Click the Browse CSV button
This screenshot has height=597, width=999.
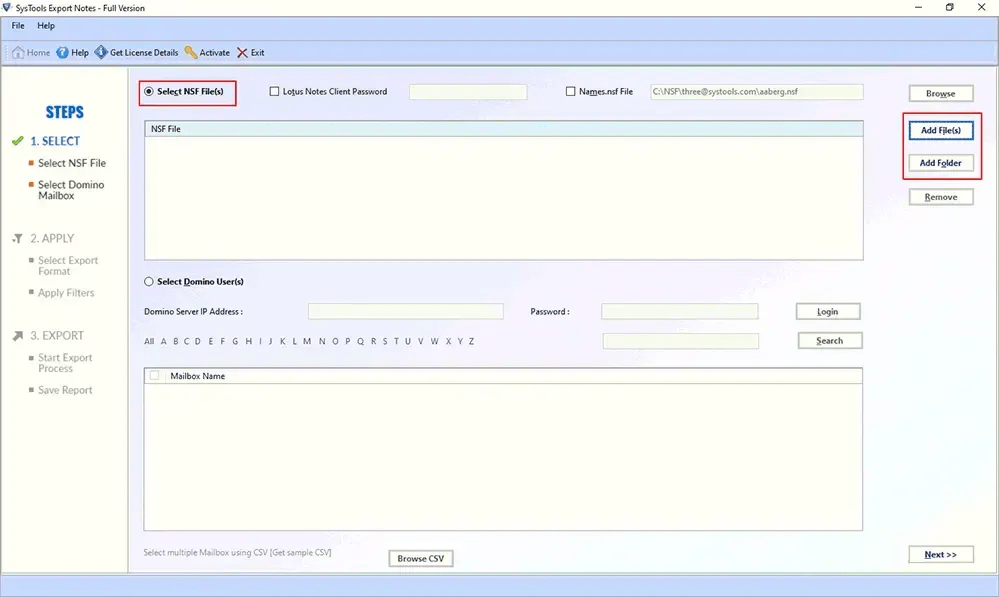(420, 558)
